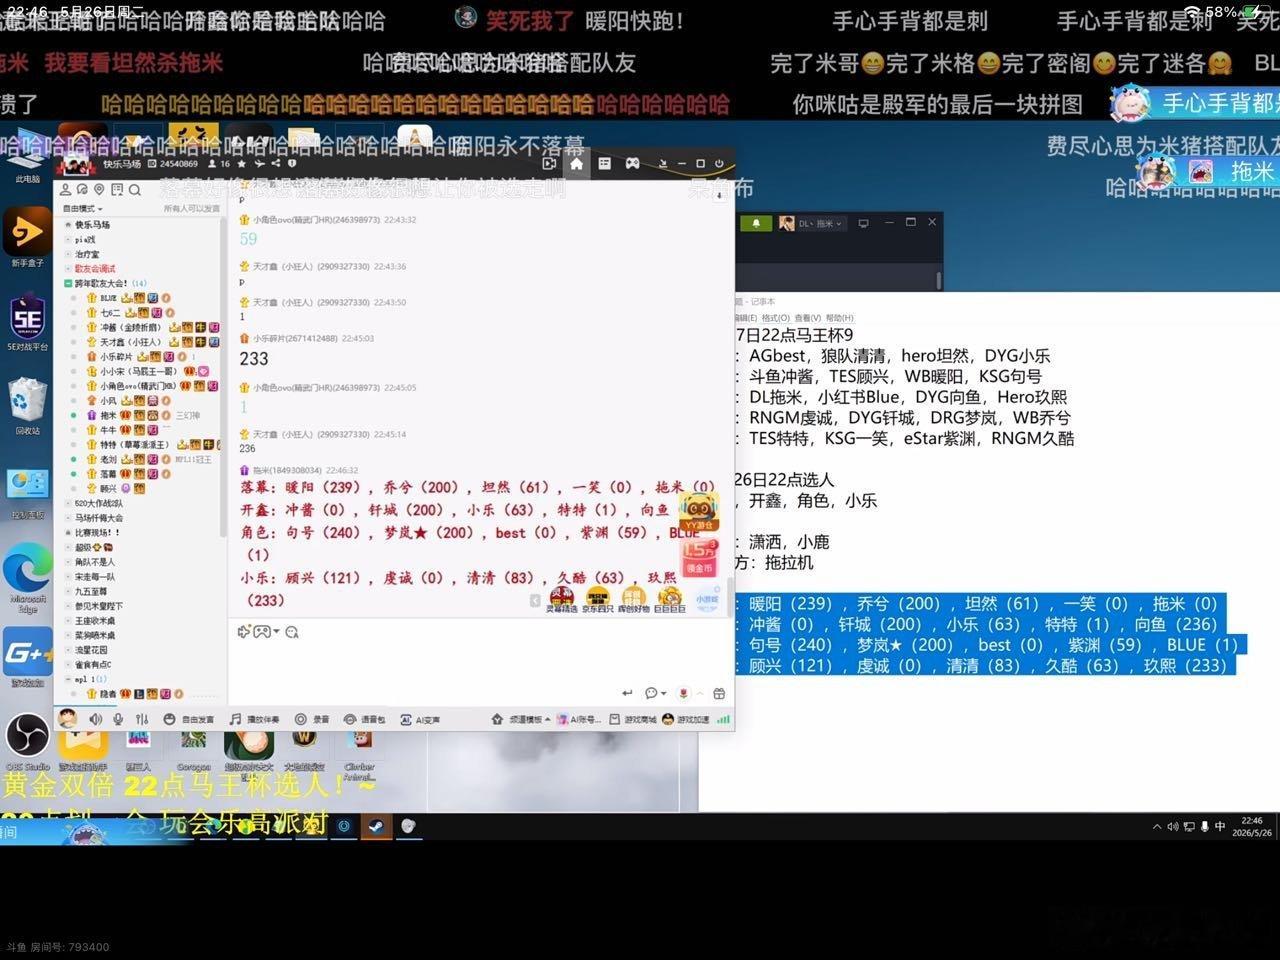Screen dimensions: 1280x960
Task: Select the 比赛现场!! channel
Action: click(97, 533)
